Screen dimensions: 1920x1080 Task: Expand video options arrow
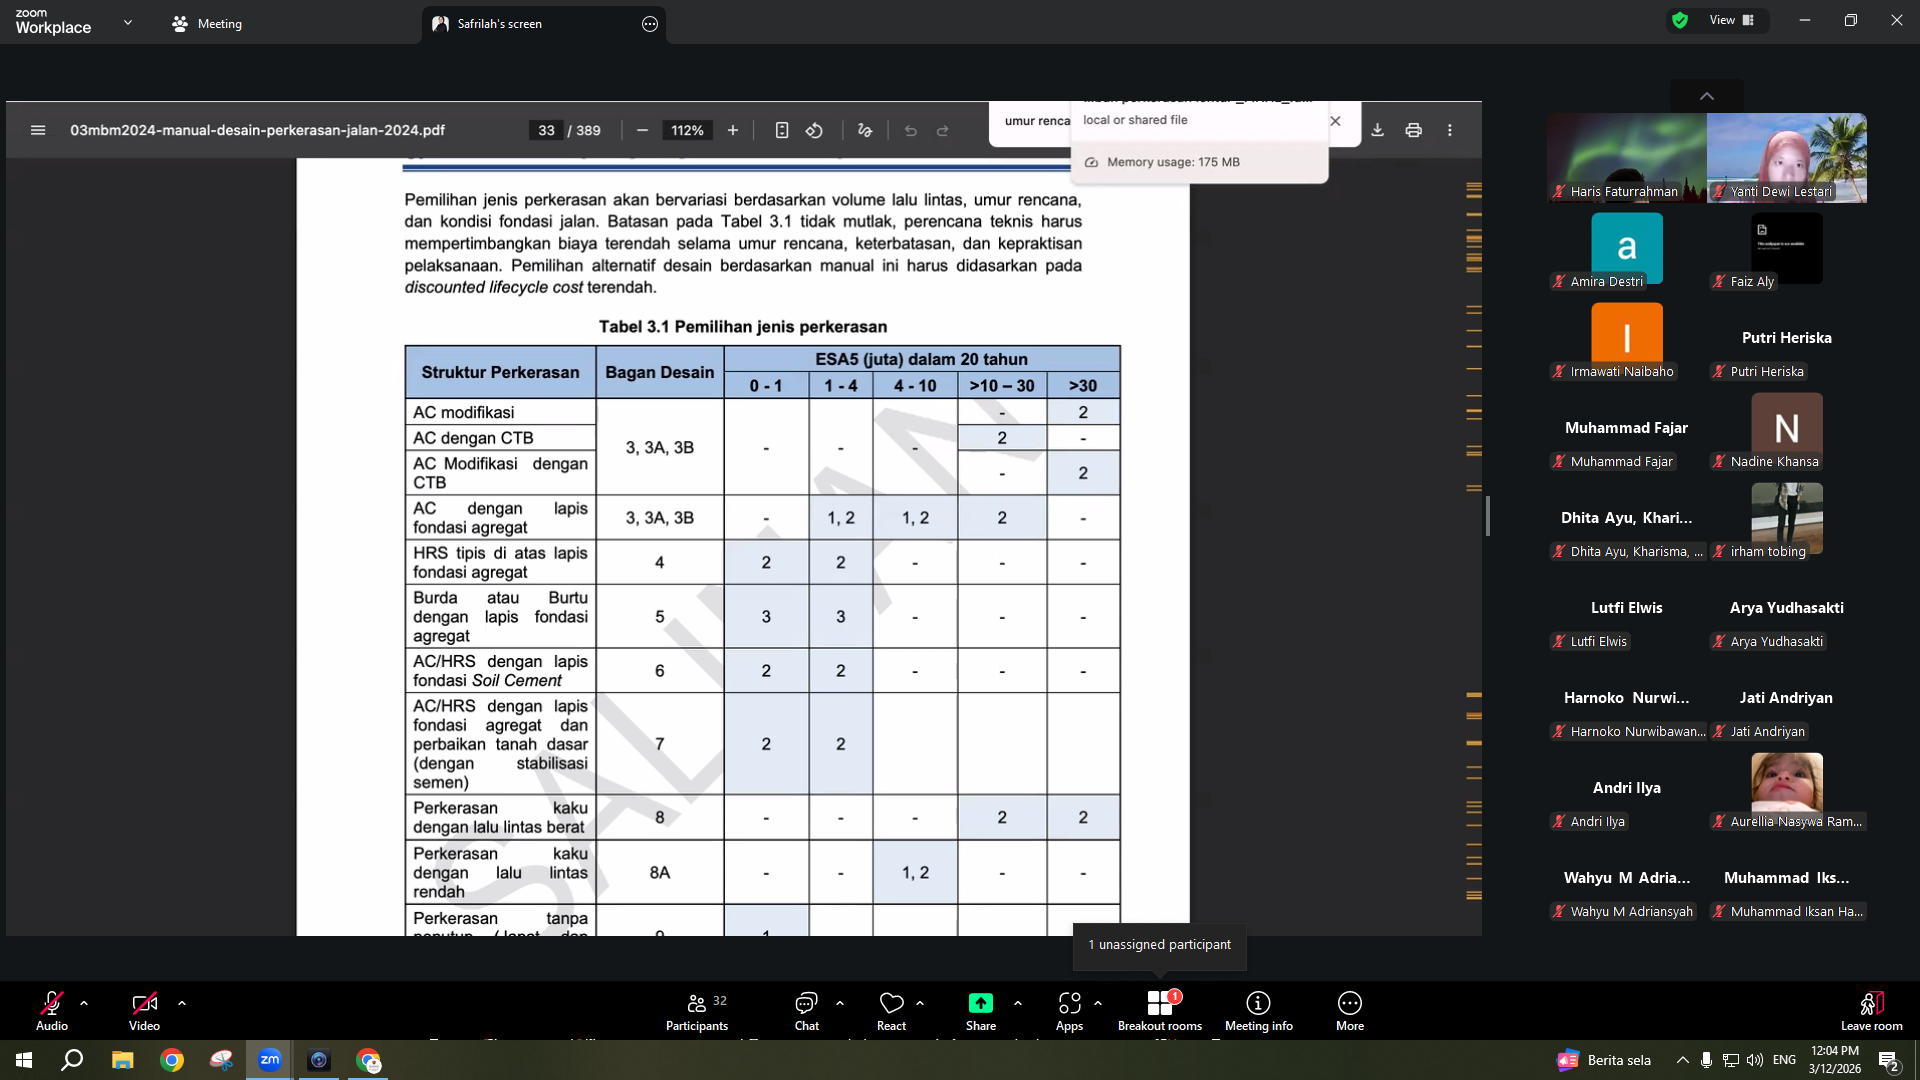click(x=182, y=1003)
